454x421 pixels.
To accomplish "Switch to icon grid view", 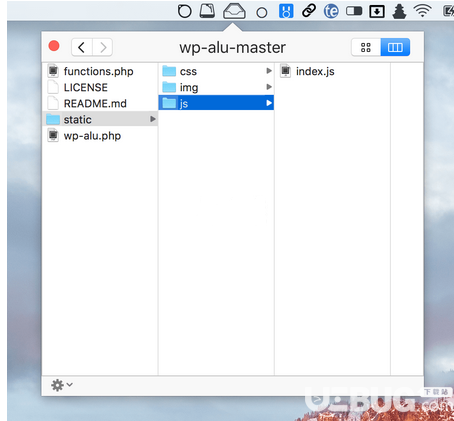I will [366, 47].
